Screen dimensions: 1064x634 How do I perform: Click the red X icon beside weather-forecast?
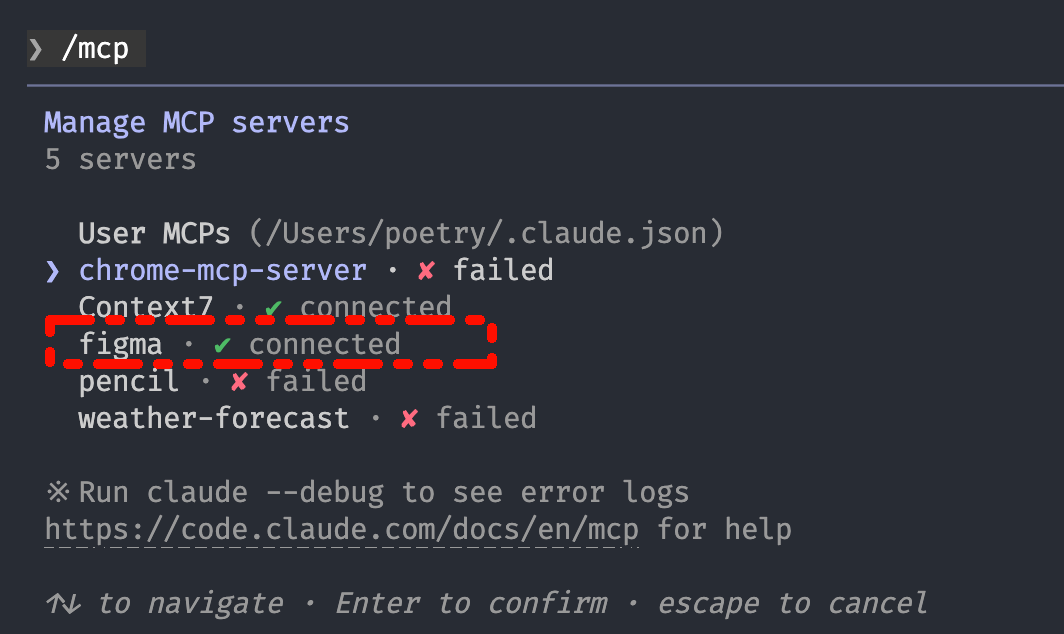(x=409, y=418)
